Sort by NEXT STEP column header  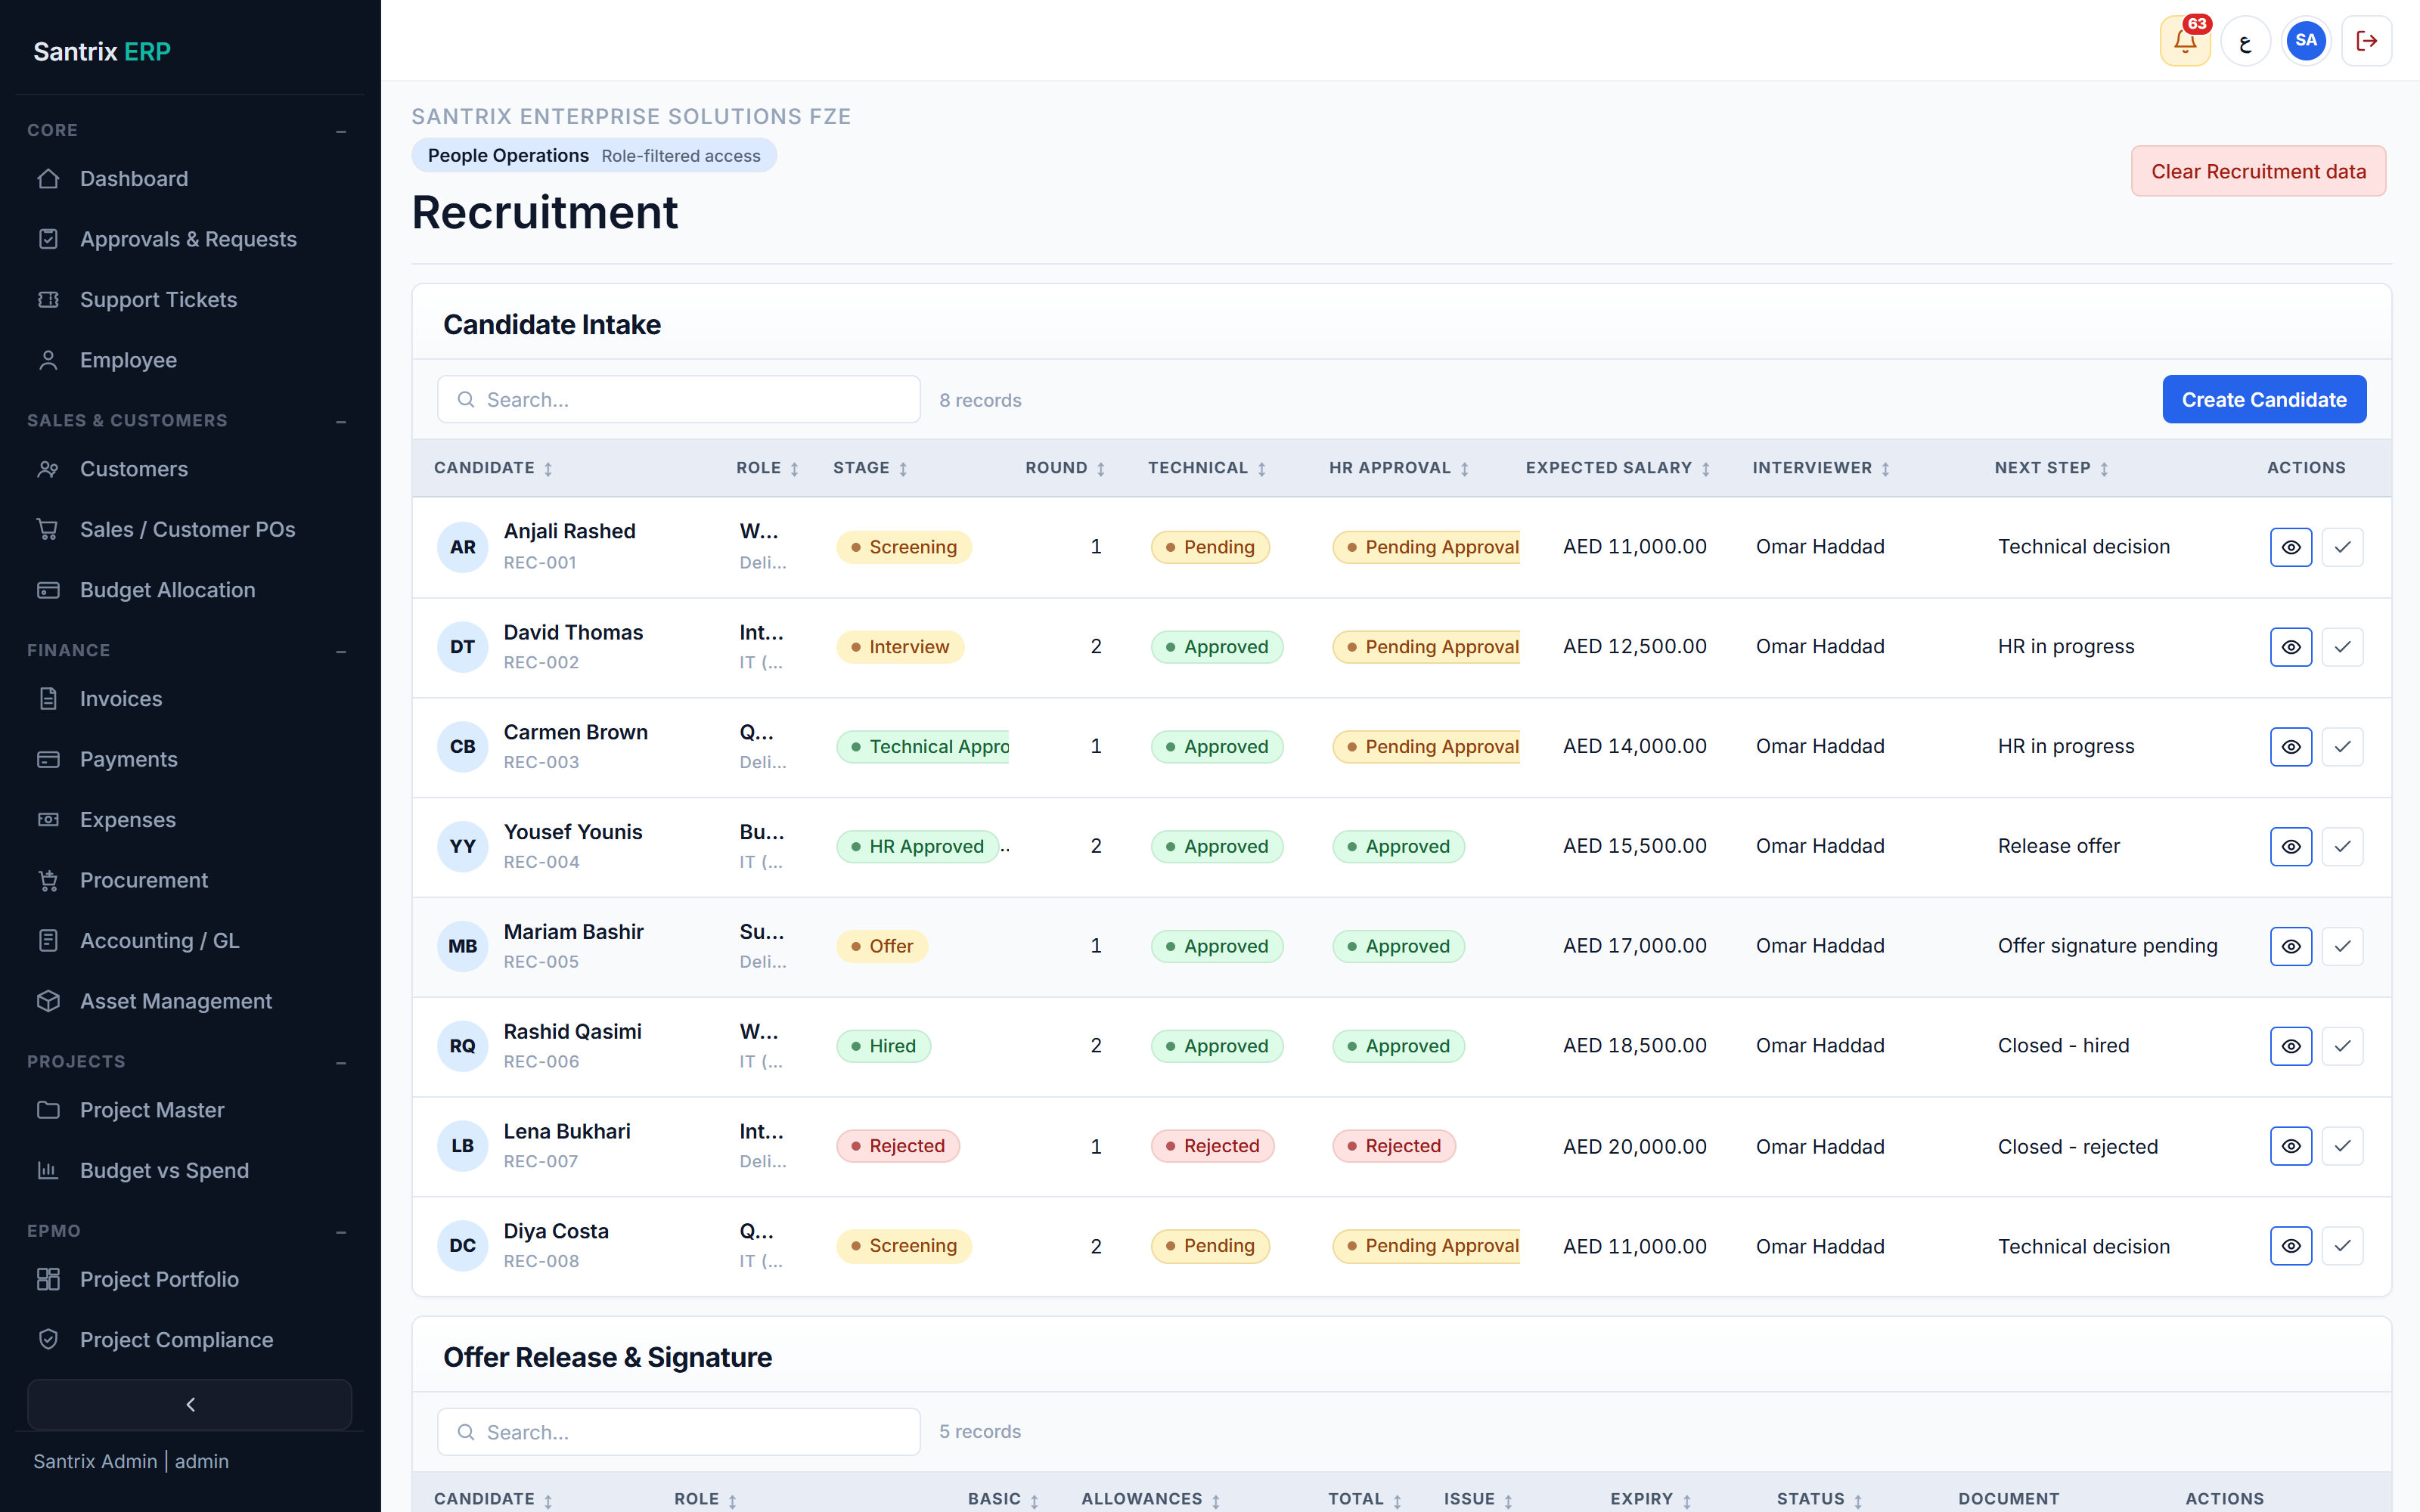pyautogui.click(x=2052, y=468)
